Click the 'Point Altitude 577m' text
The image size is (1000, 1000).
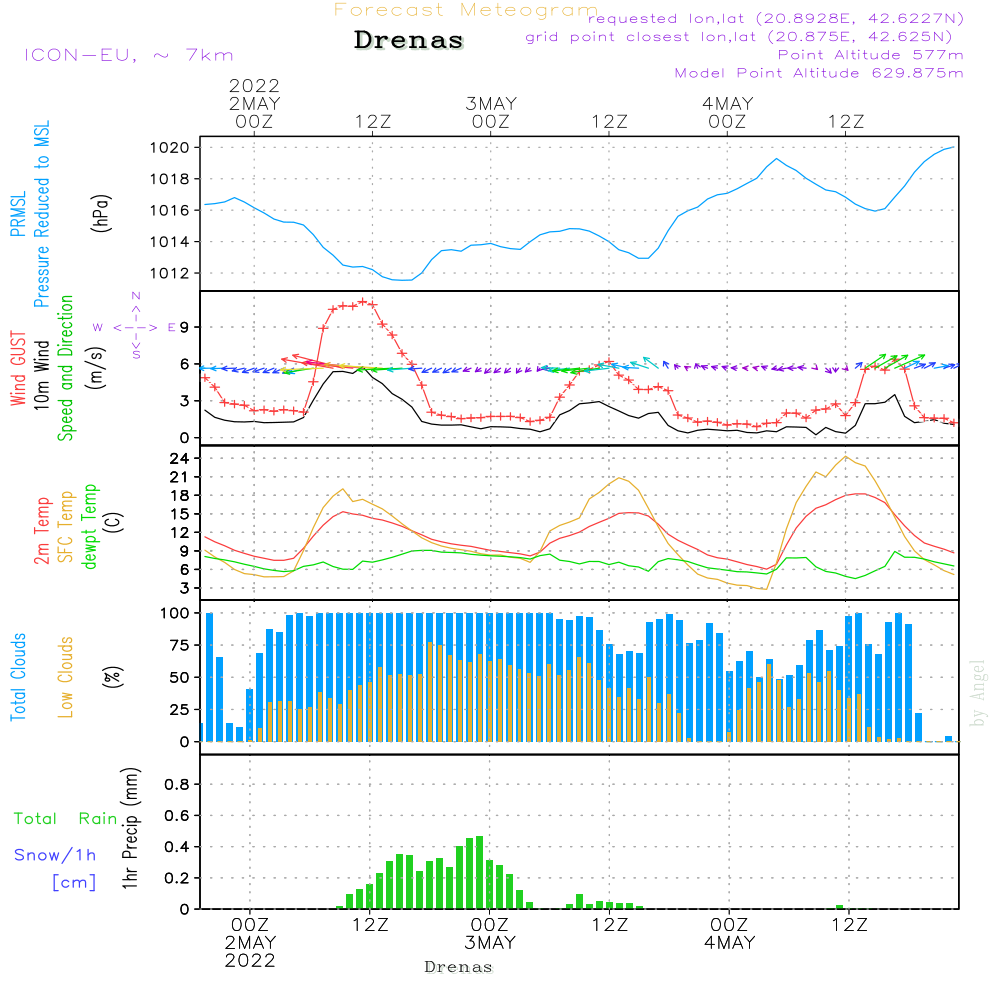coord(871,55)
